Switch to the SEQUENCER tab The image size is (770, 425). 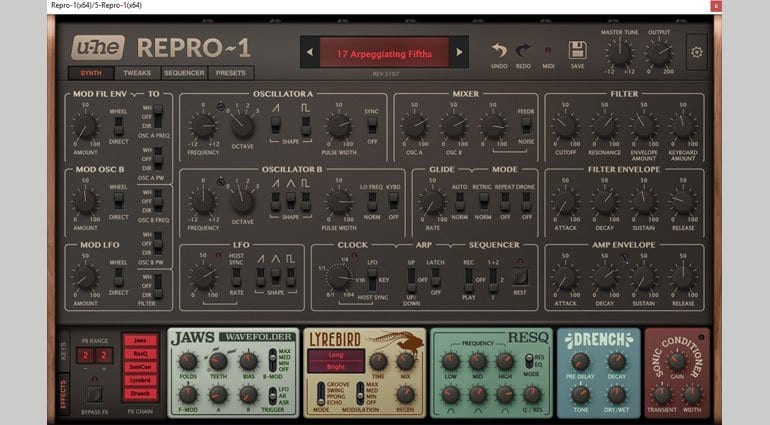(x=184, y=73)
